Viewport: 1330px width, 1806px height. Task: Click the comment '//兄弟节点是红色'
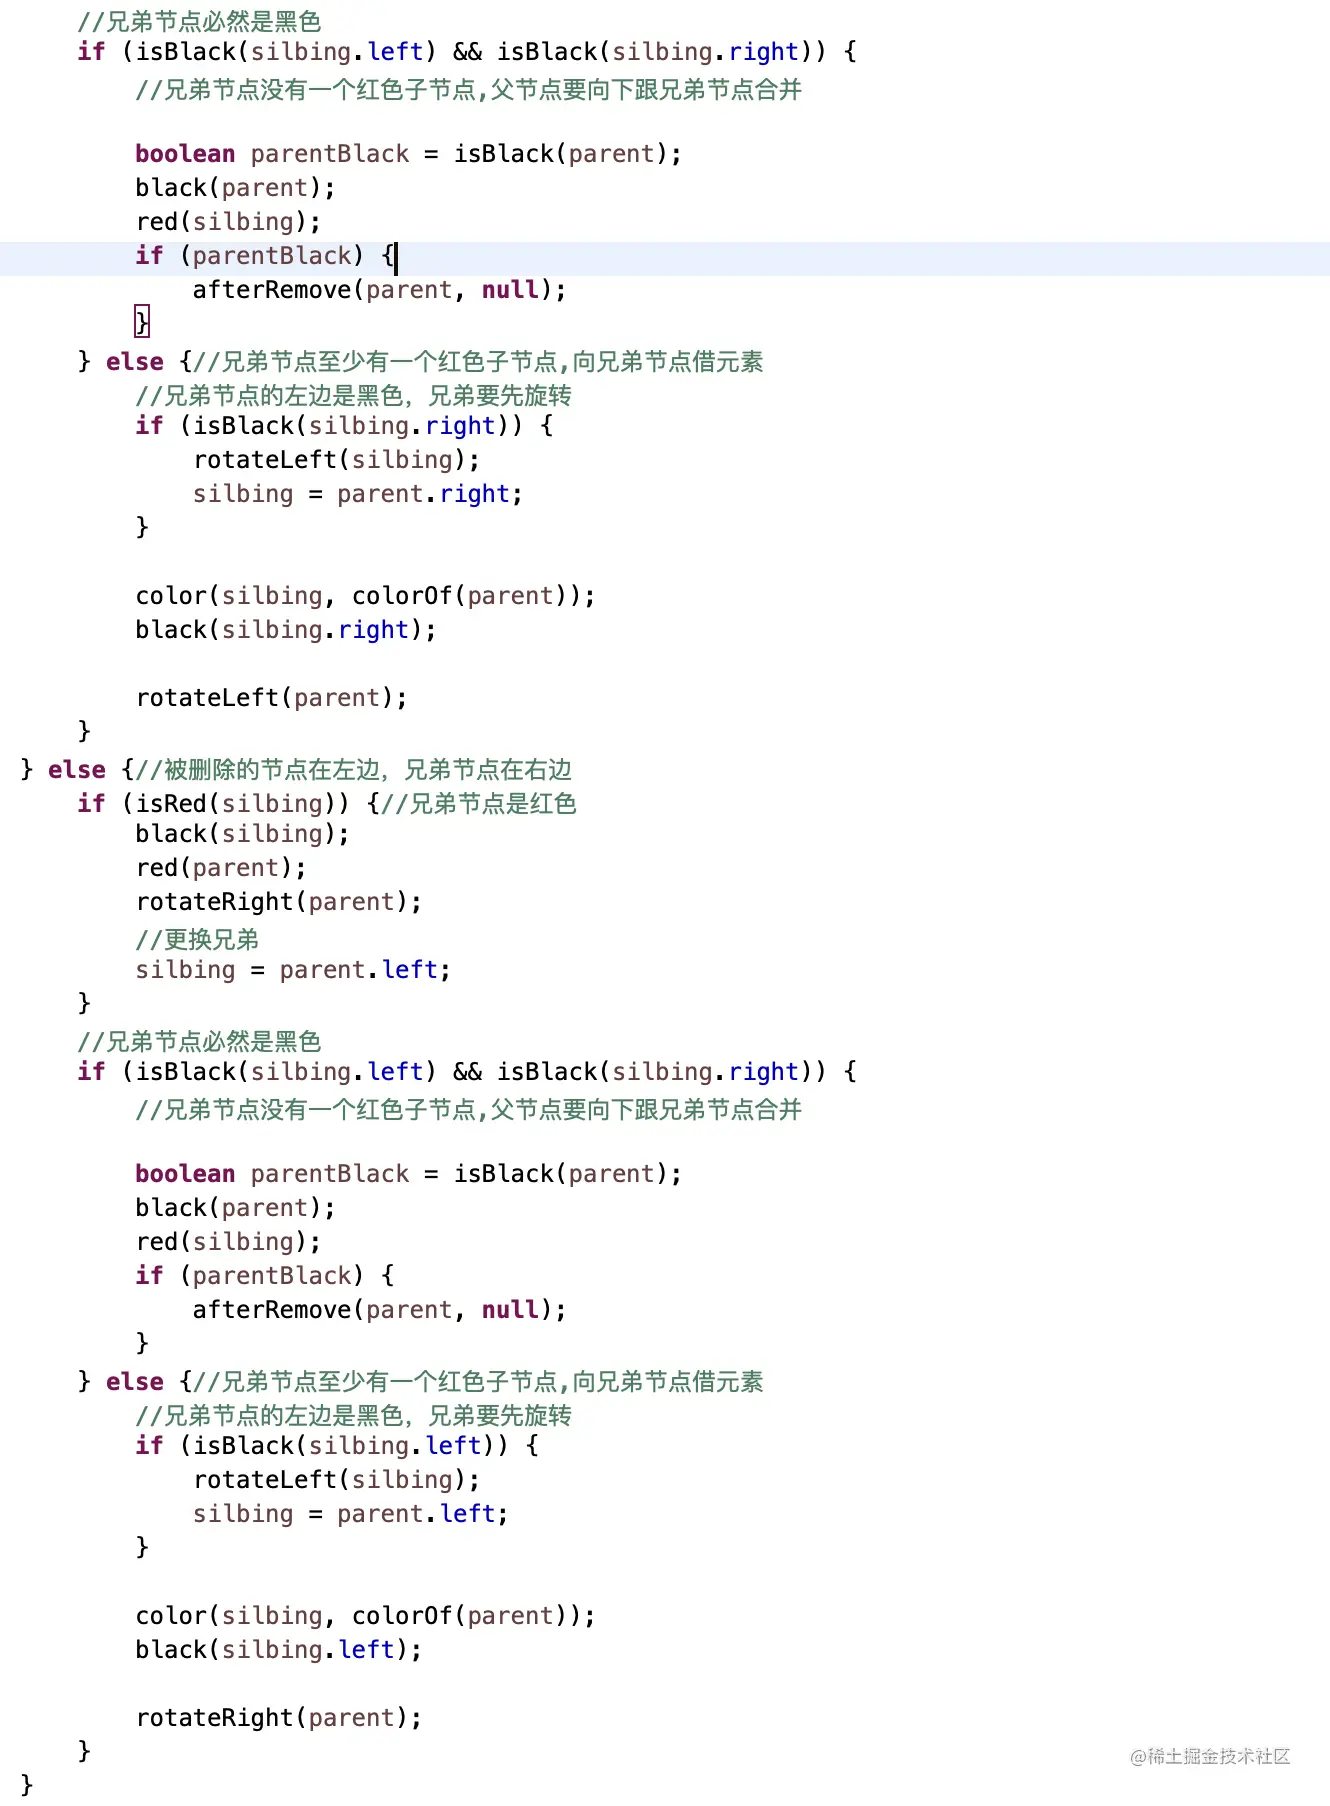479,804
